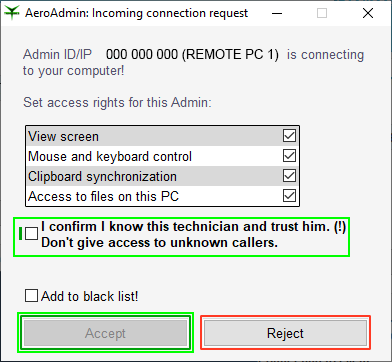The width and height of the screenshot is (392, 362).
Task: Tick the trust confirmation checkbox
Action: pyautogui.click(x=32, y=234)
